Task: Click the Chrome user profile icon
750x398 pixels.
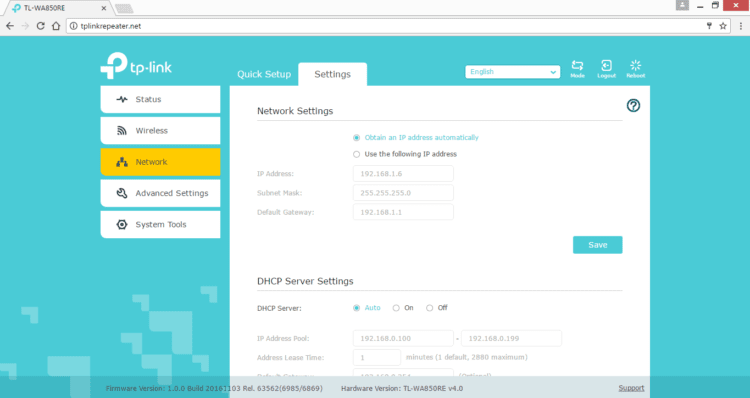Action: [x=682, y=5]
